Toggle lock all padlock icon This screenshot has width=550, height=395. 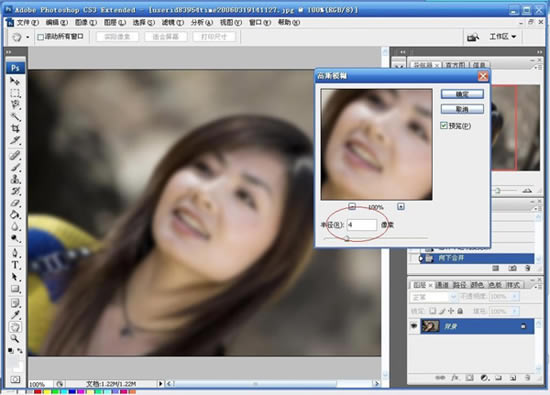tap(460, 311)
